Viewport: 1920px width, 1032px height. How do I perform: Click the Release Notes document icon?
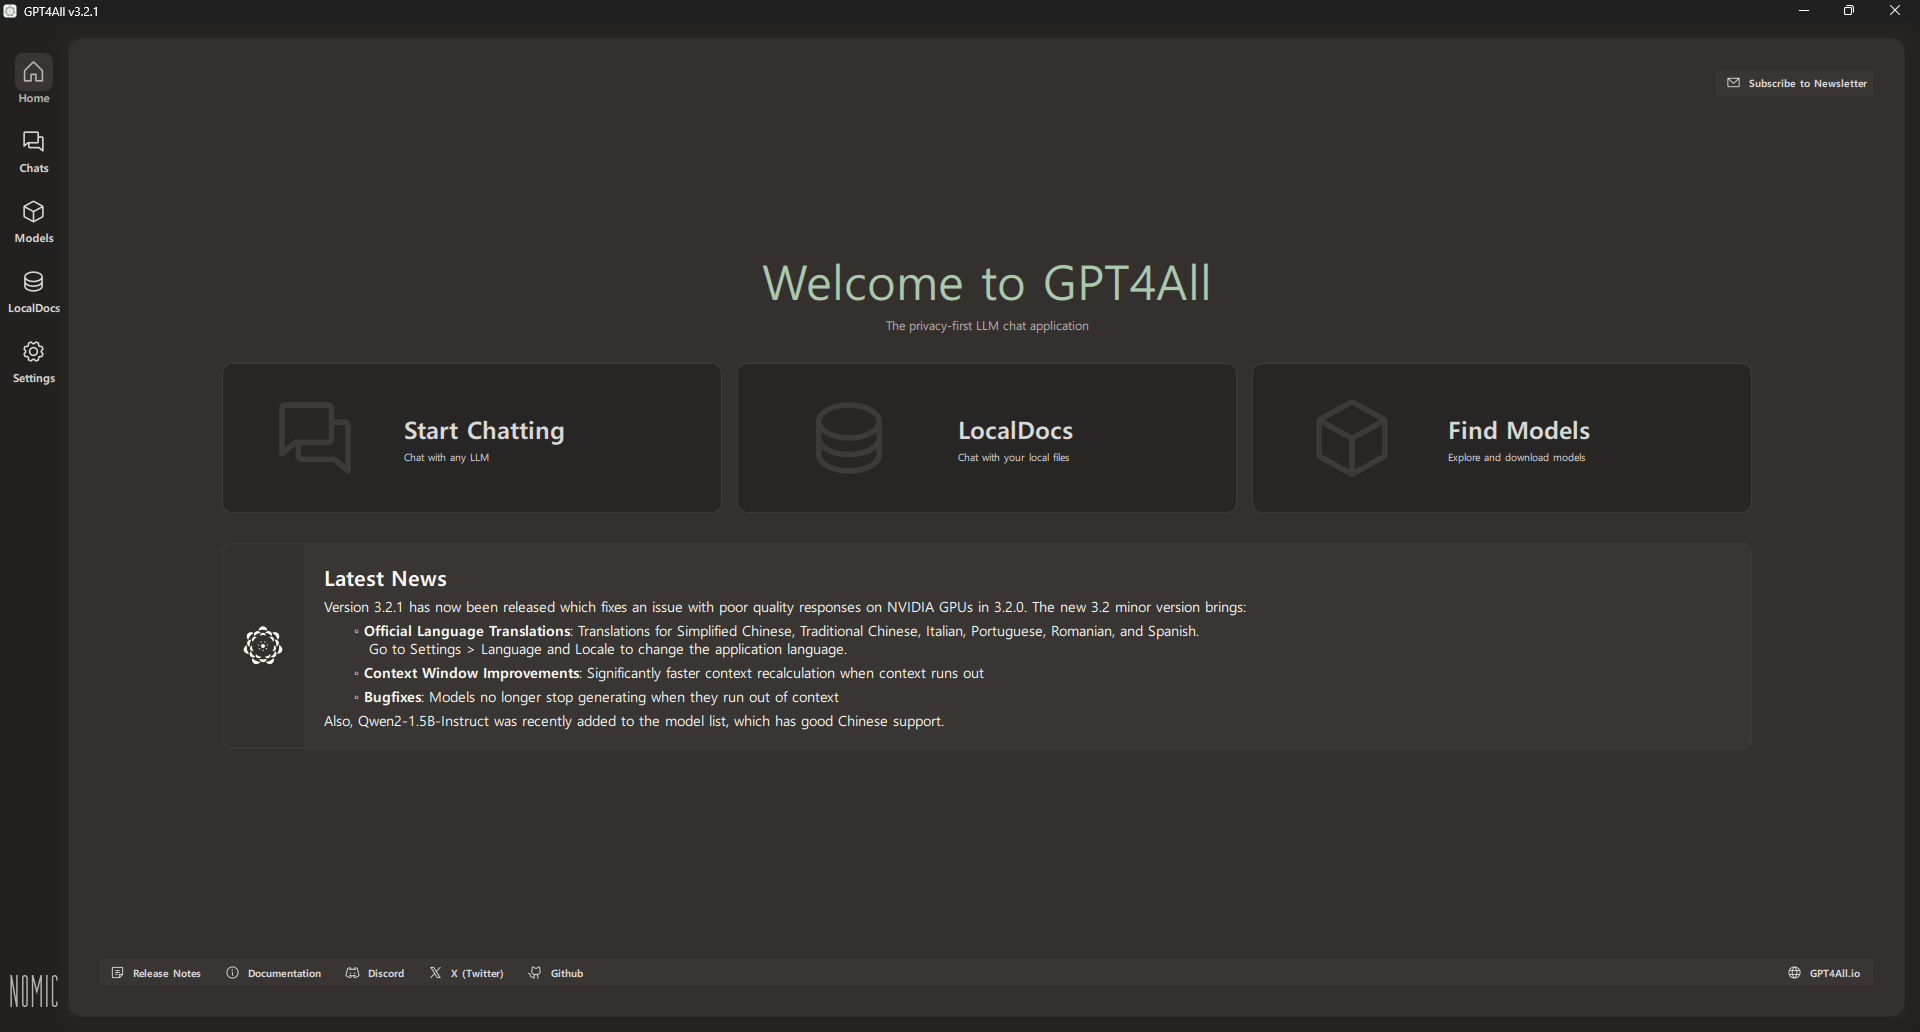[x=117, y=973]
